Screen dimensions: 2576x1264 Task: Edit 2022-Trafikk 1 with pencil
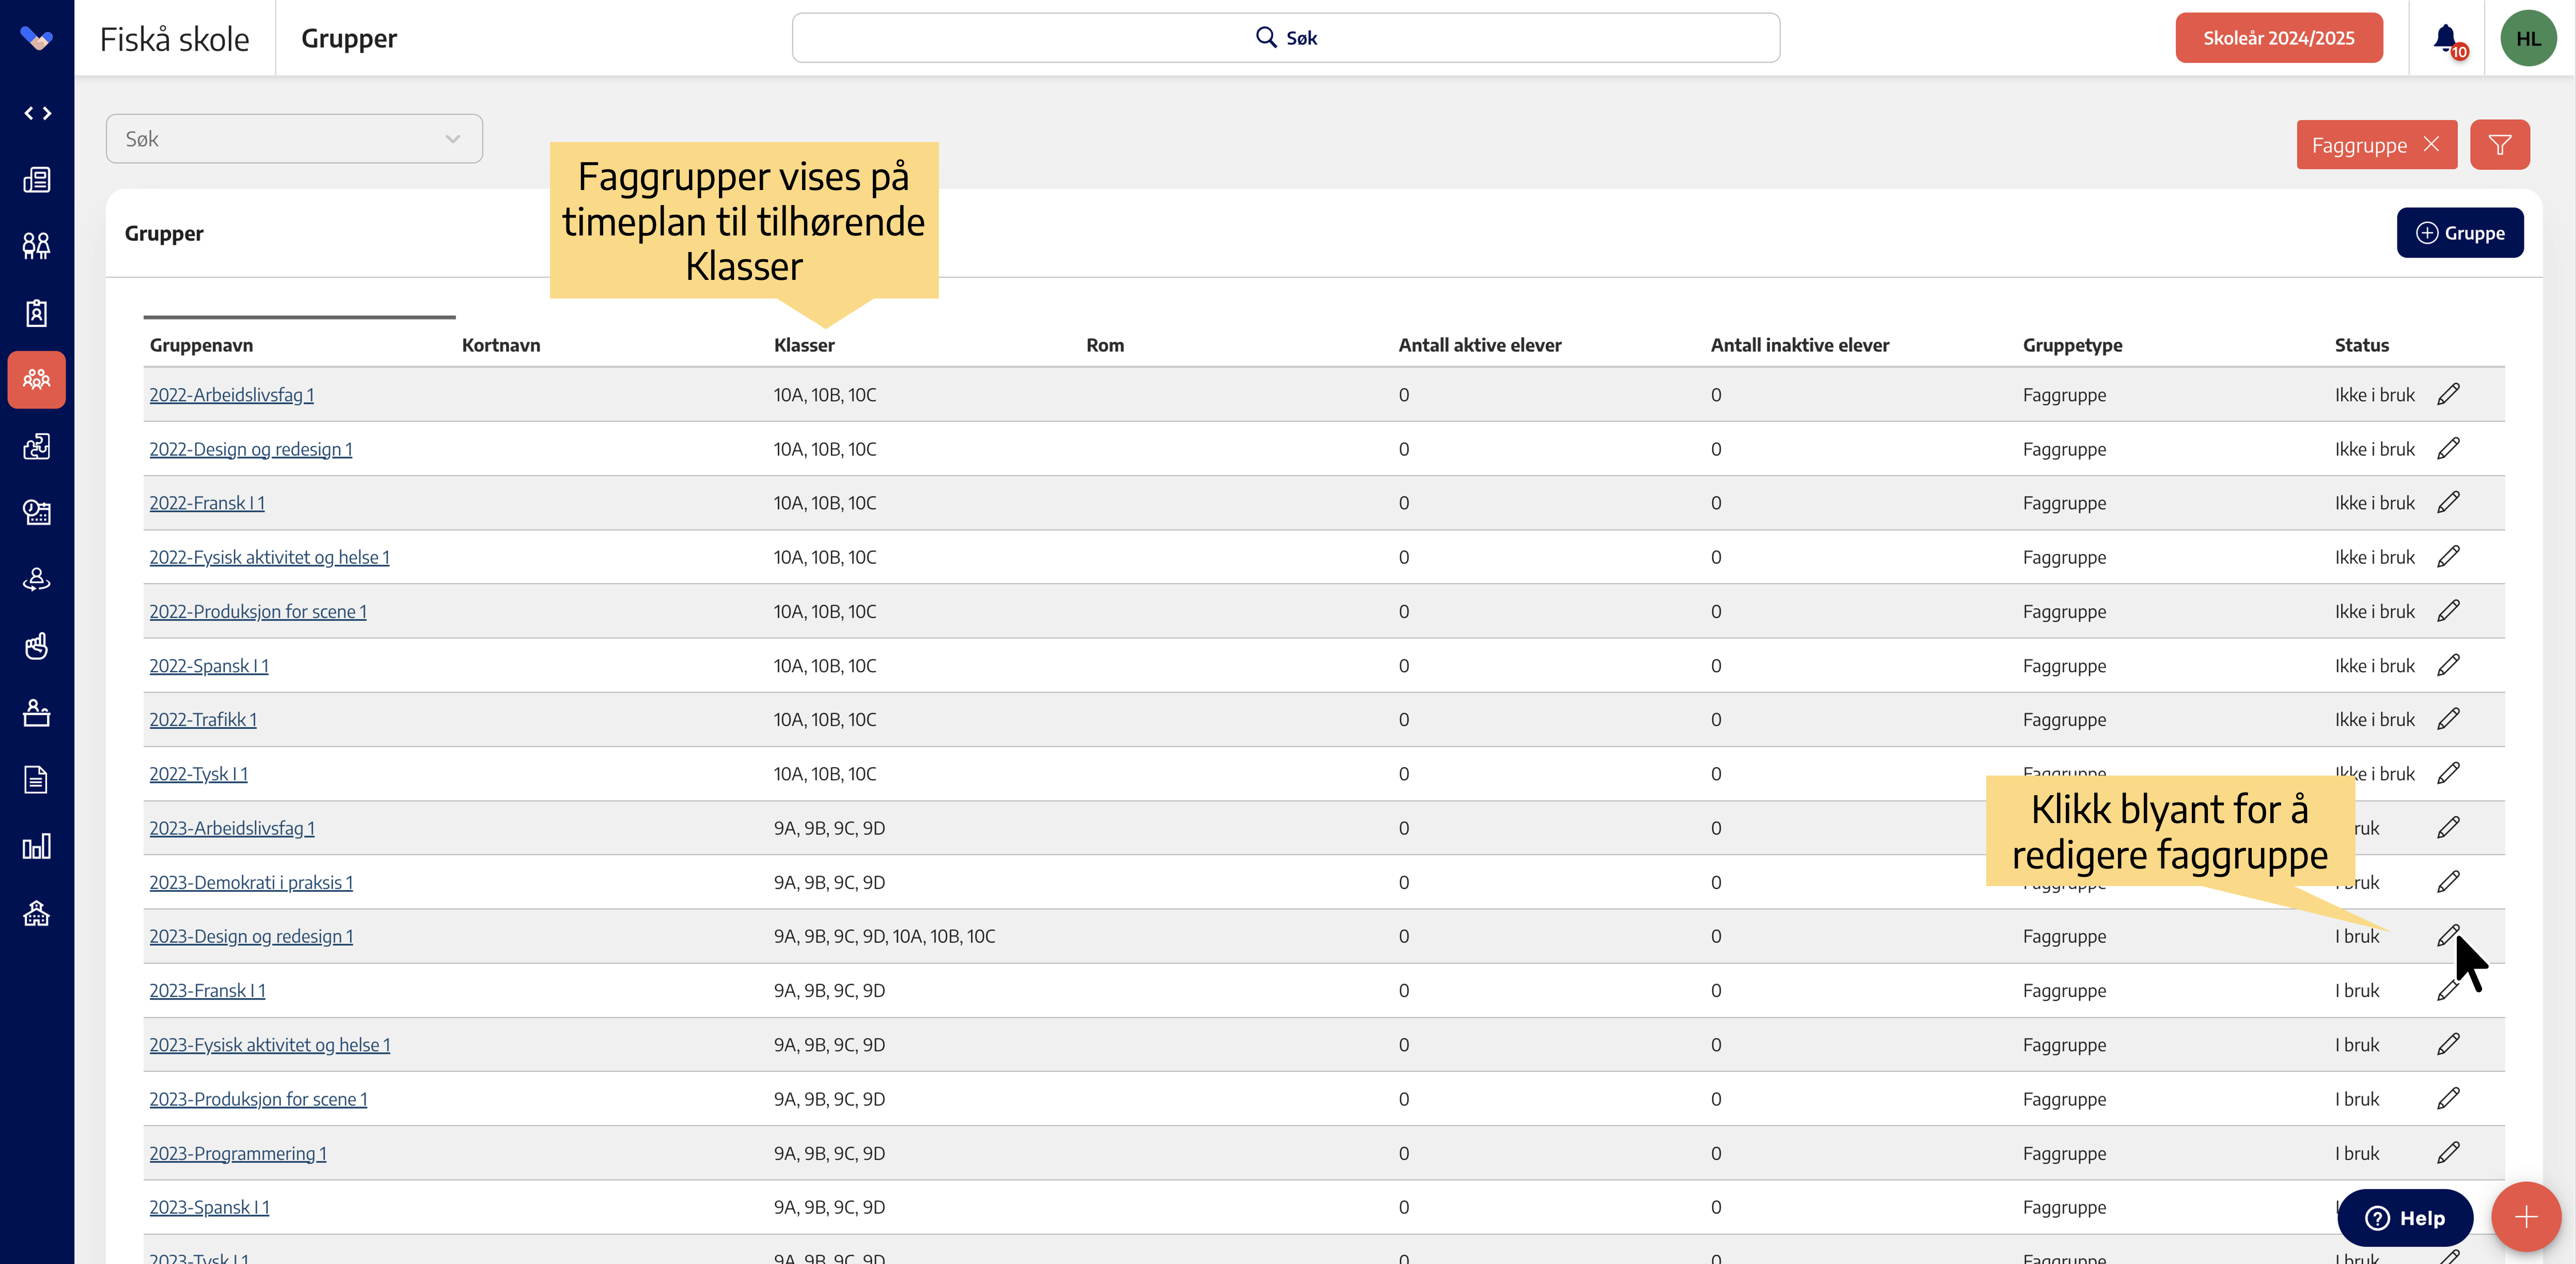point(2448,719)
